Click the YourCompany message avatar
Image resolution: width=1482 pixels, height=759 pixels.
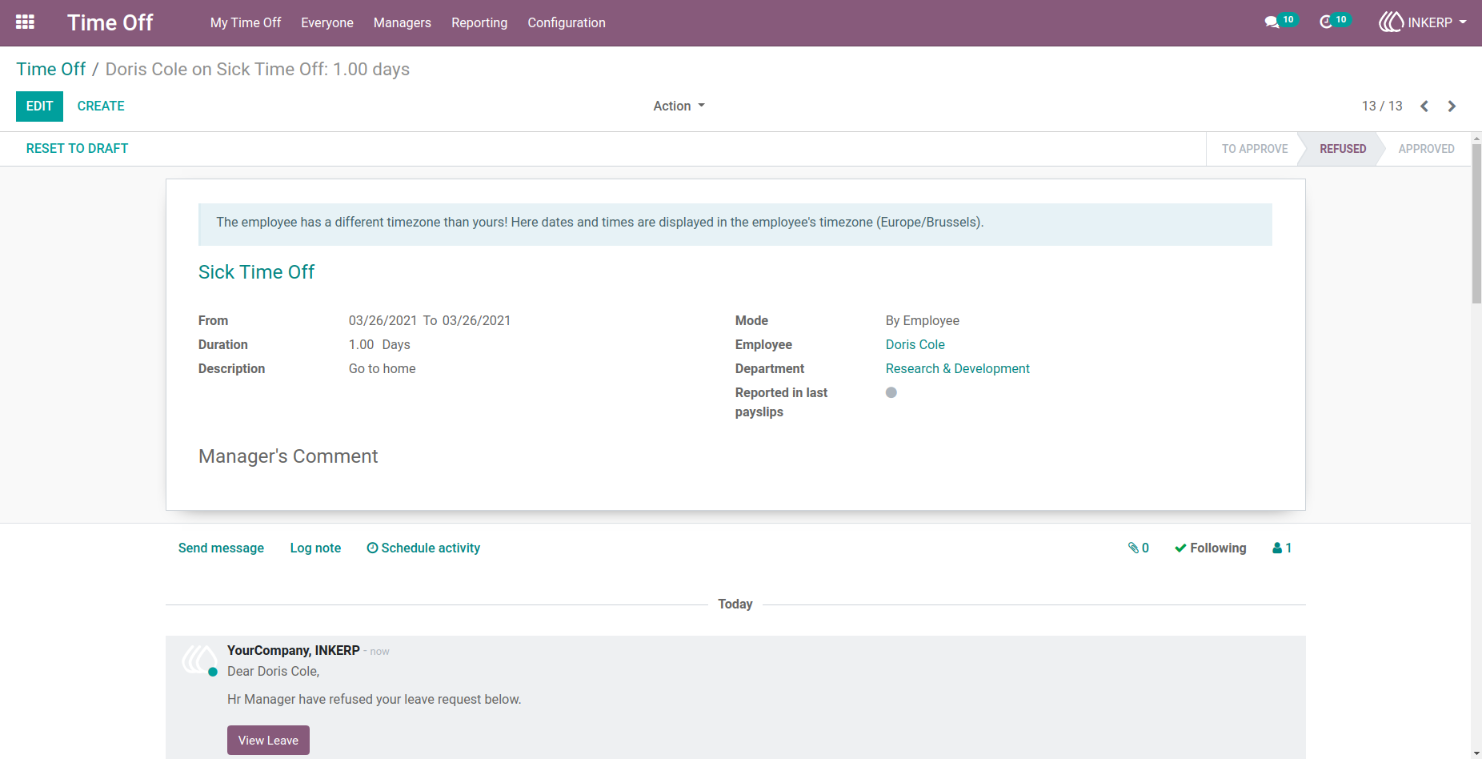coord(200,660)
